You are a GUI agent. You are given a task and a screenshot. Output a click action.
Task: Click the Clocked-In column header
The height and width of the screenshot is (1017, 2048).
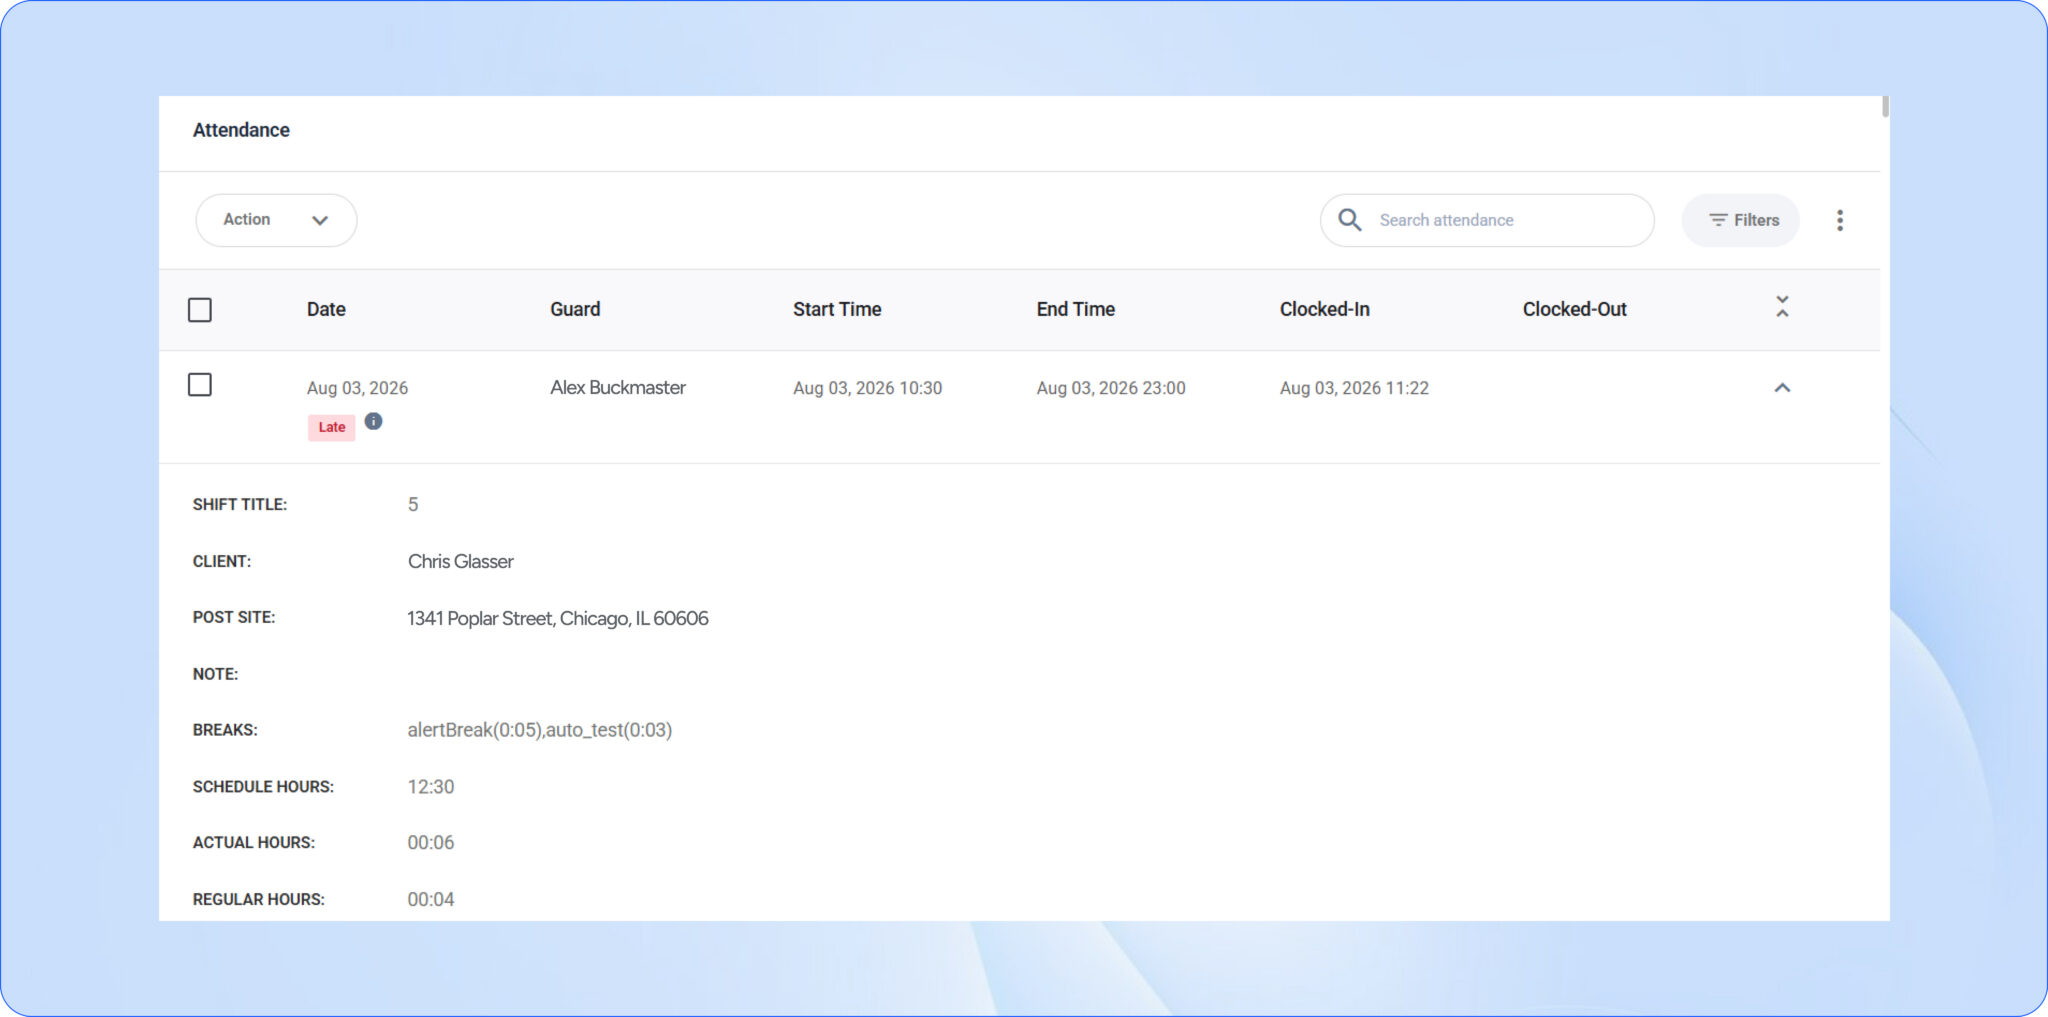(1324, 310)
